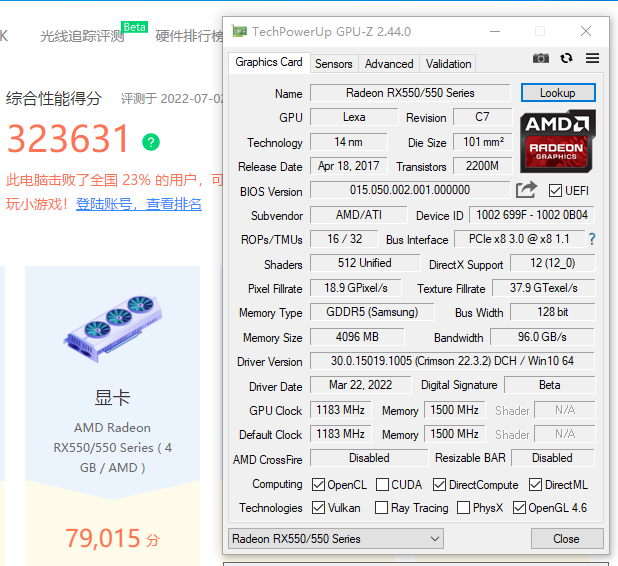Click the overall score 323631

click(68, 139)
